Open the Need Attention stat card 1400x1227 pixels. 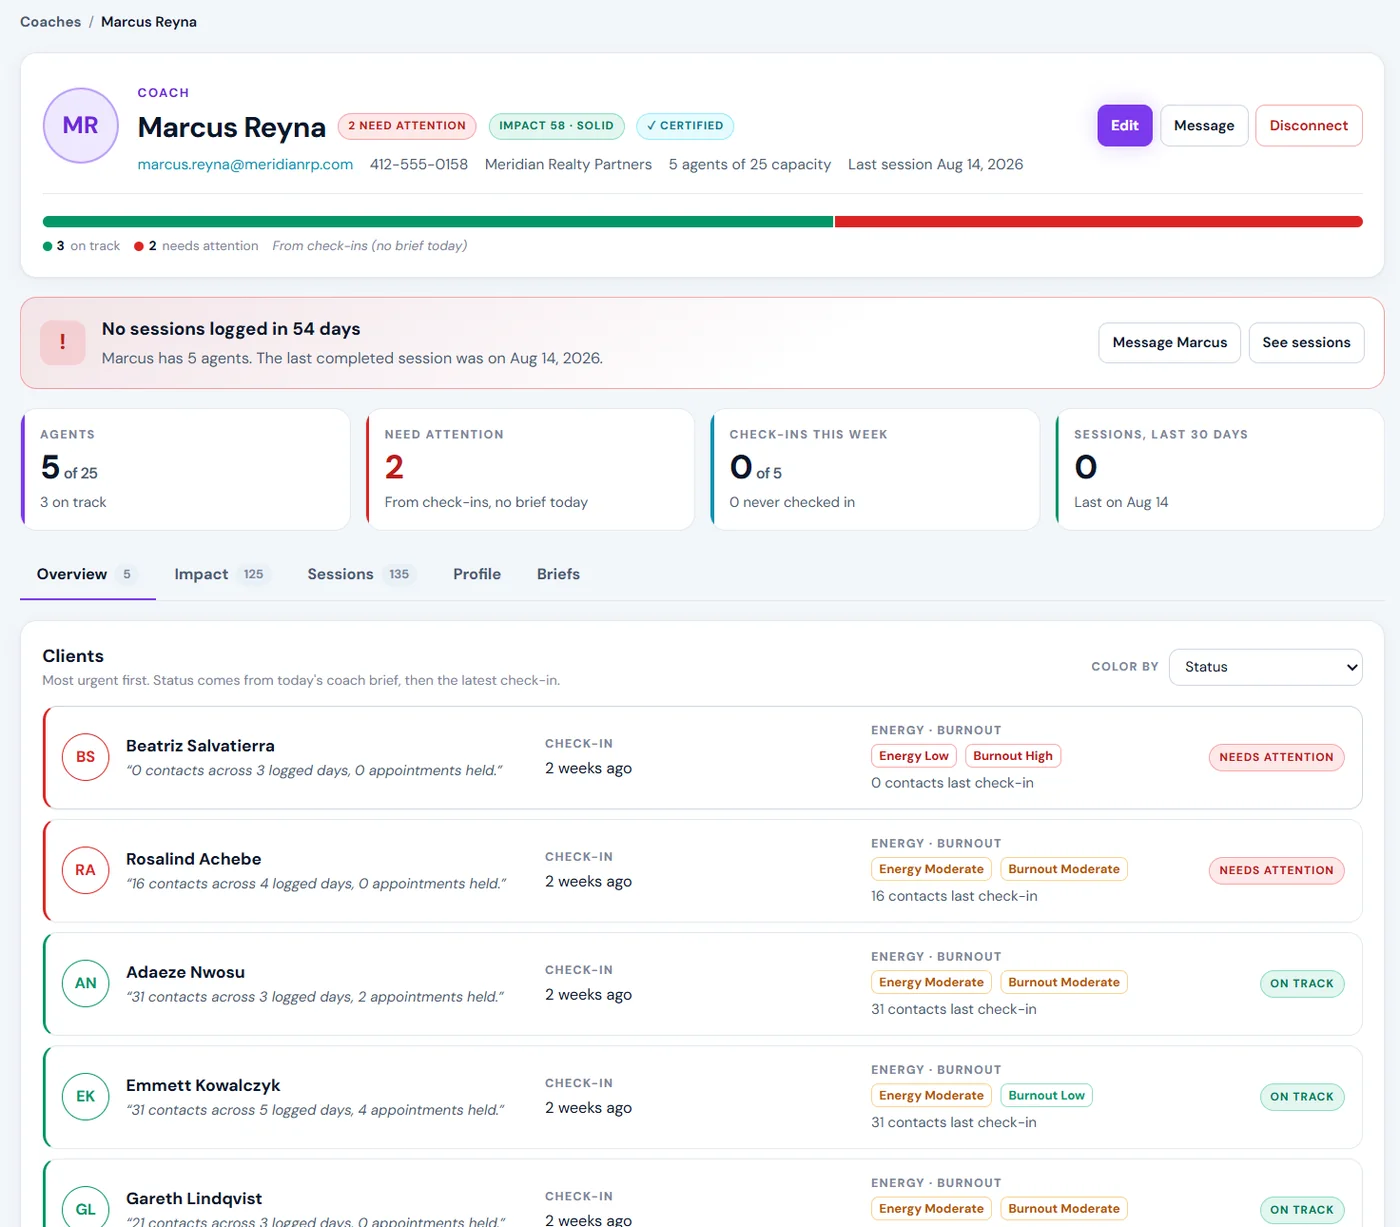[530, 469]
